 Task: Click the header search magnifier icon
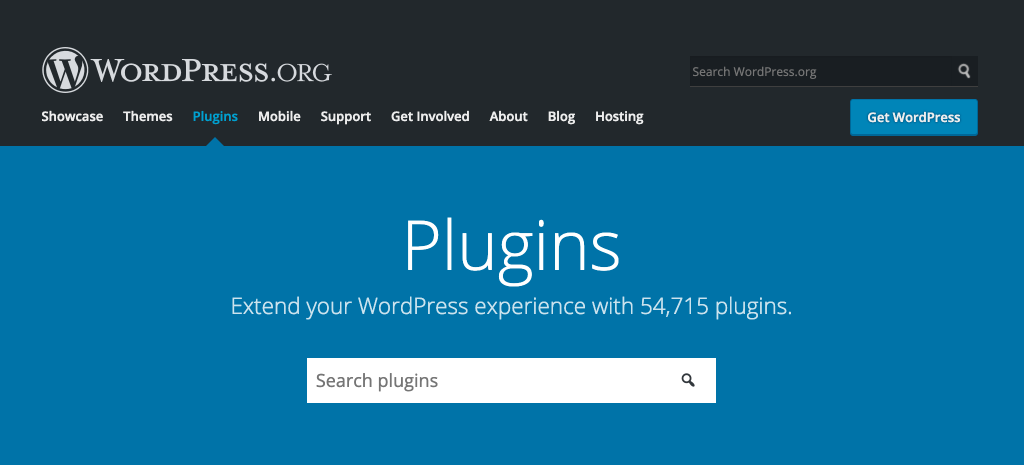964,71
